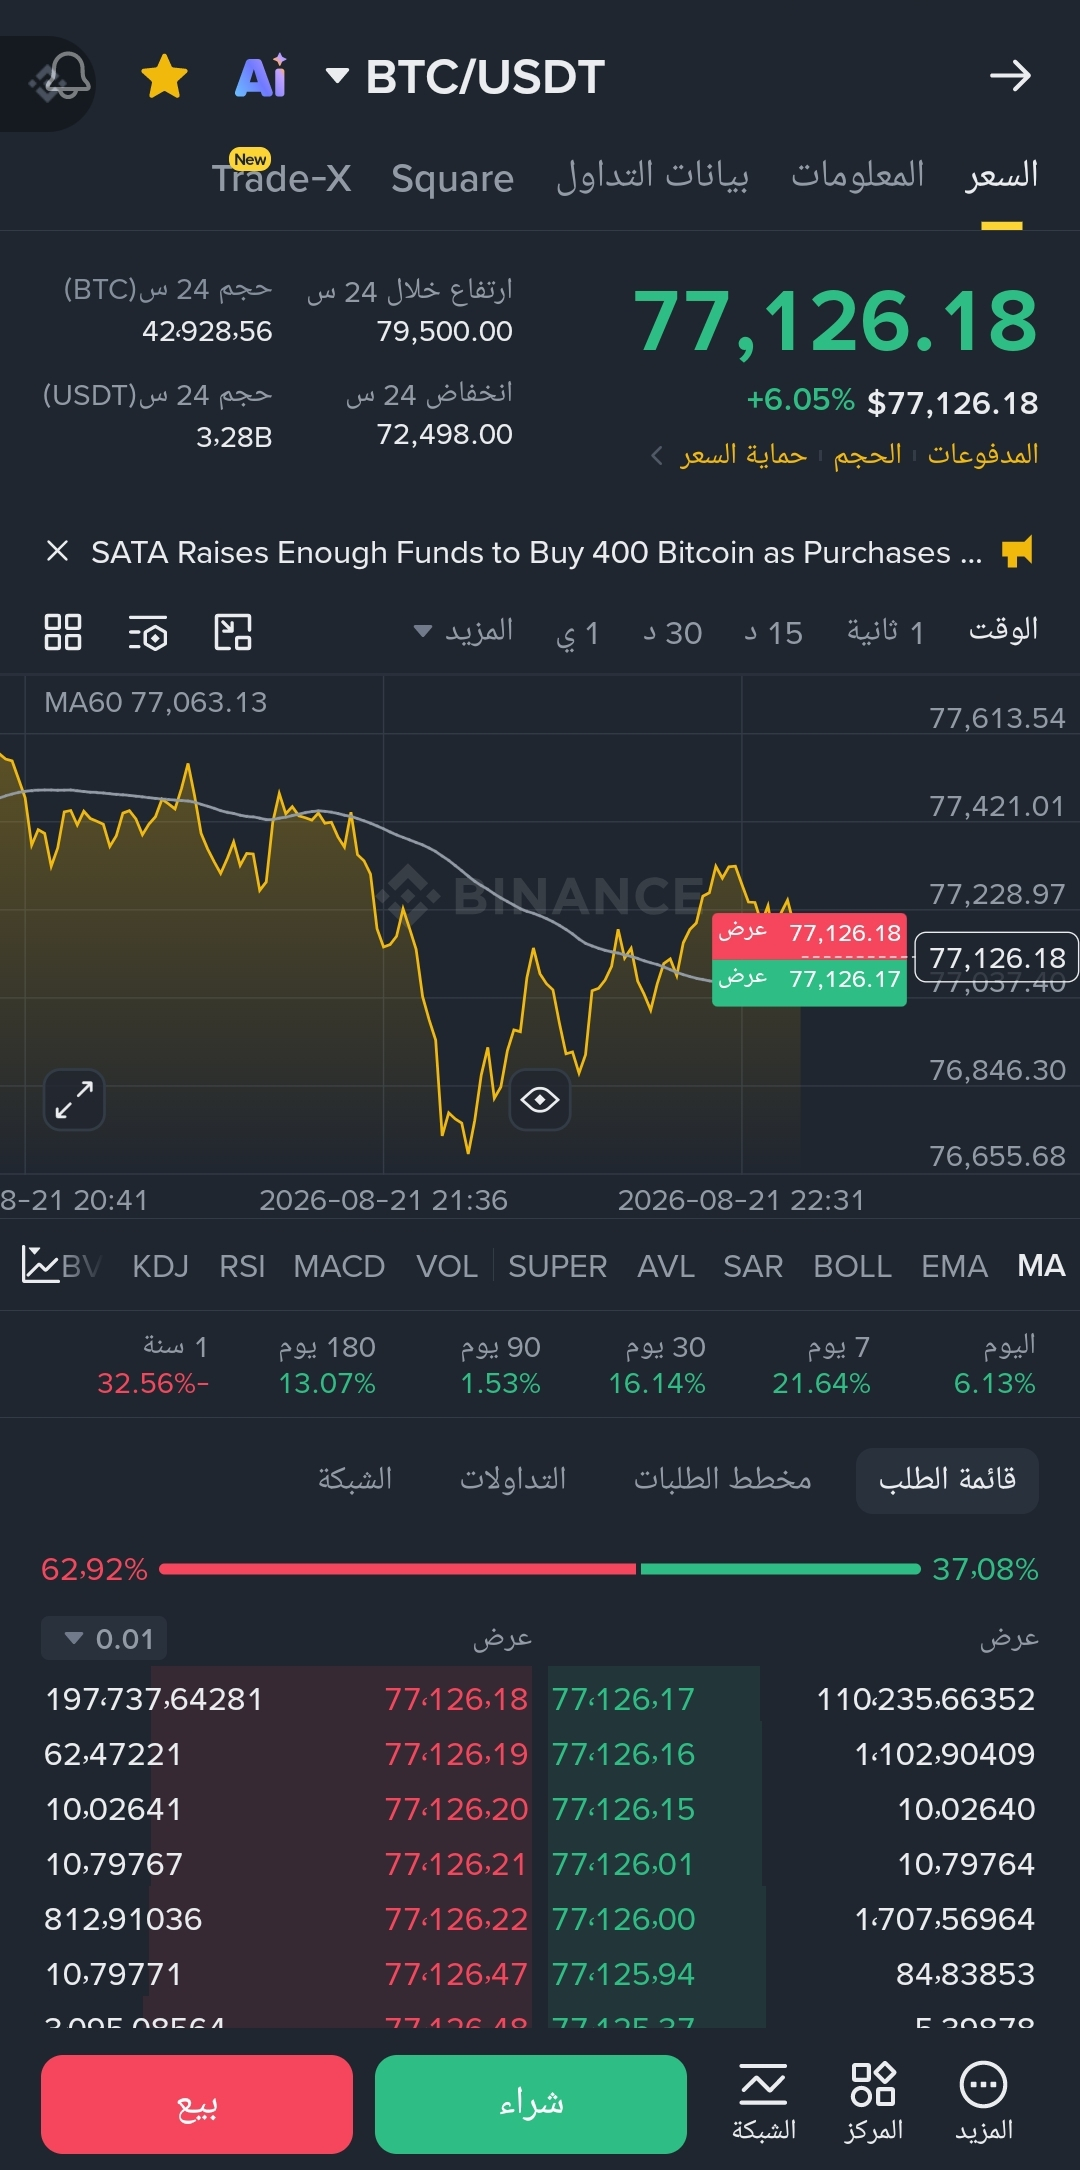Select the السعر tab
The image size is (1080, 2170).
pyautogui.click(x=1001, y=176)
